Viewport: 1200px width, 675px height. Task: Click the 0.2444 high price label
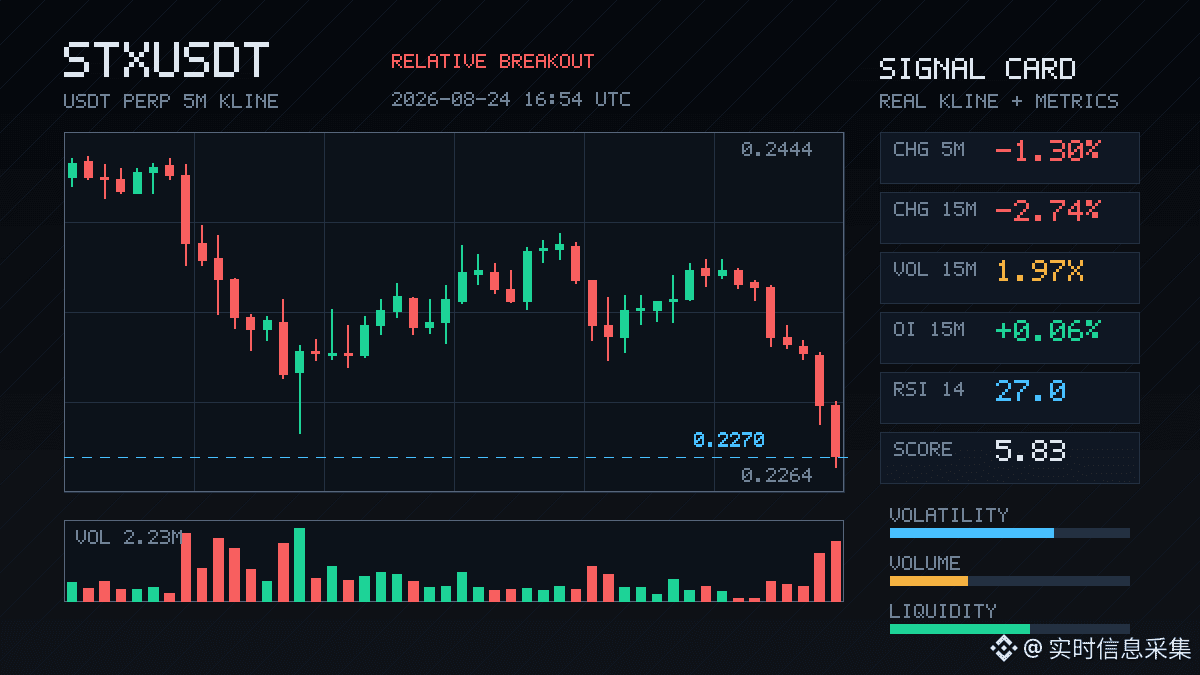776,150
